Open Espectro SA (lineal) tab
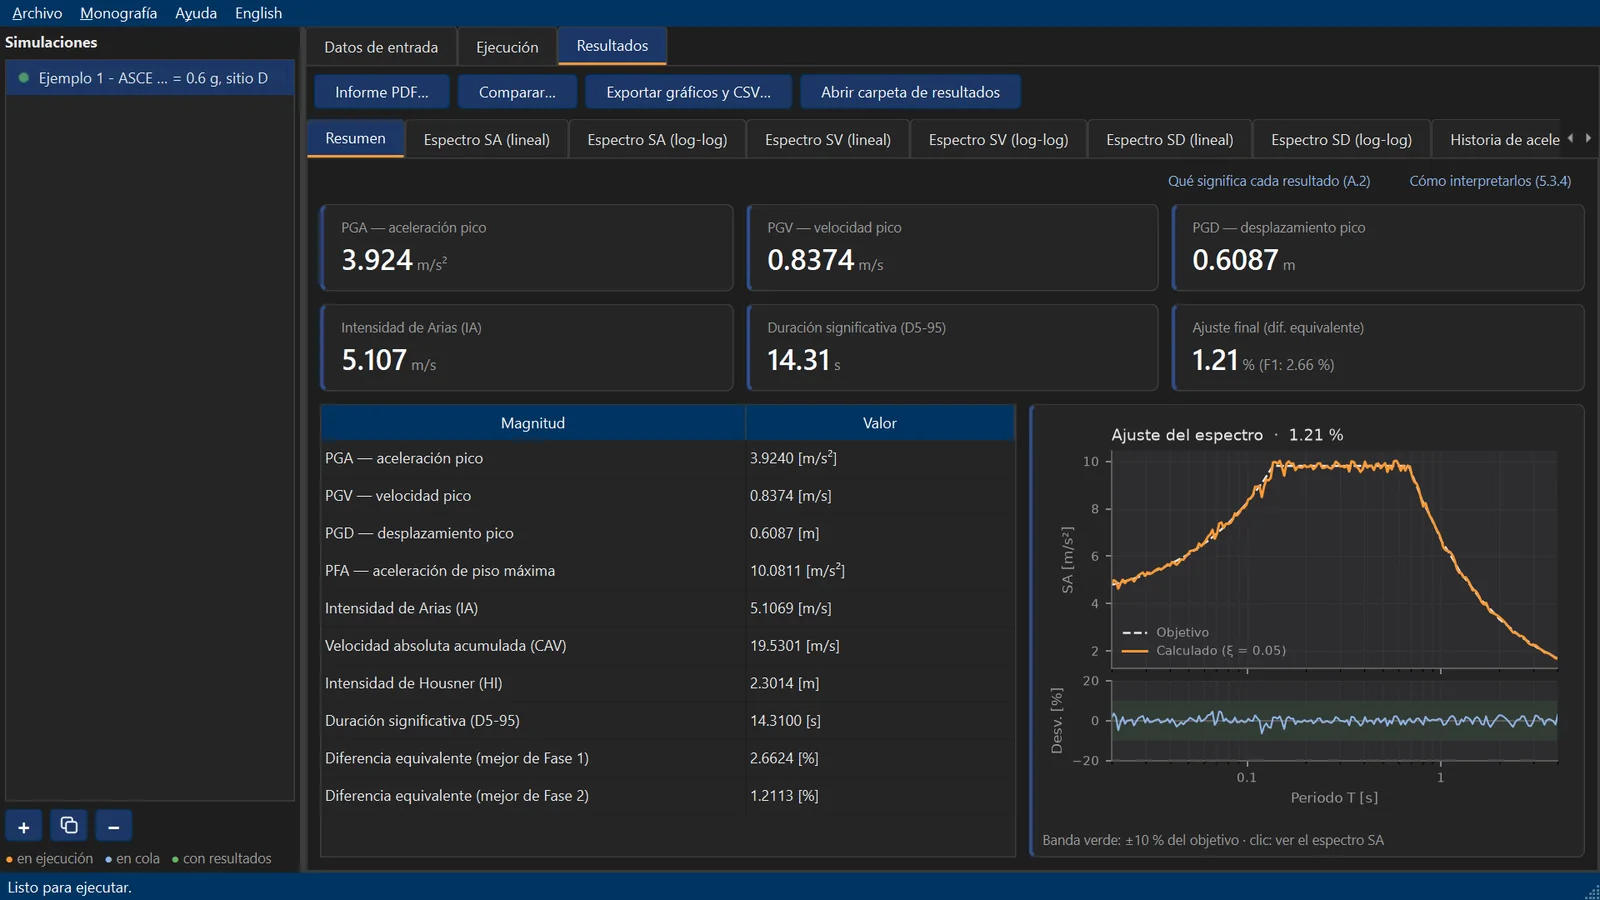Viewport: 1600px width, 900px height. click(486, 140)
